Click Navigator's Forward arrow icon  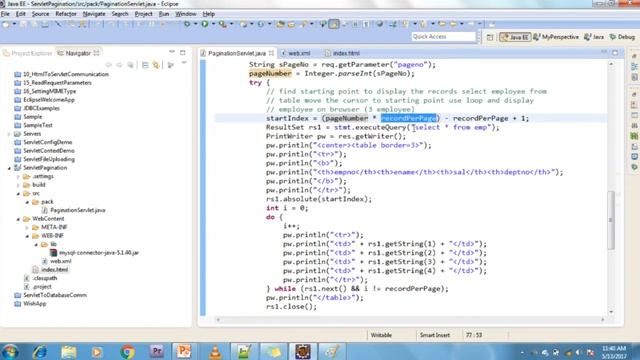[x=119, y=65]
